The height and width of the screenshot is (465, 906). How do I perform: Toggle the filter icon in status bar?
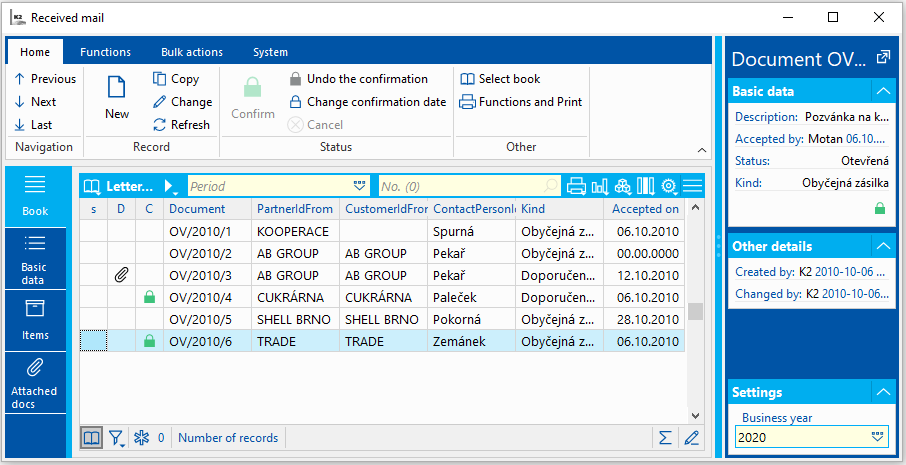coord(117,437)
